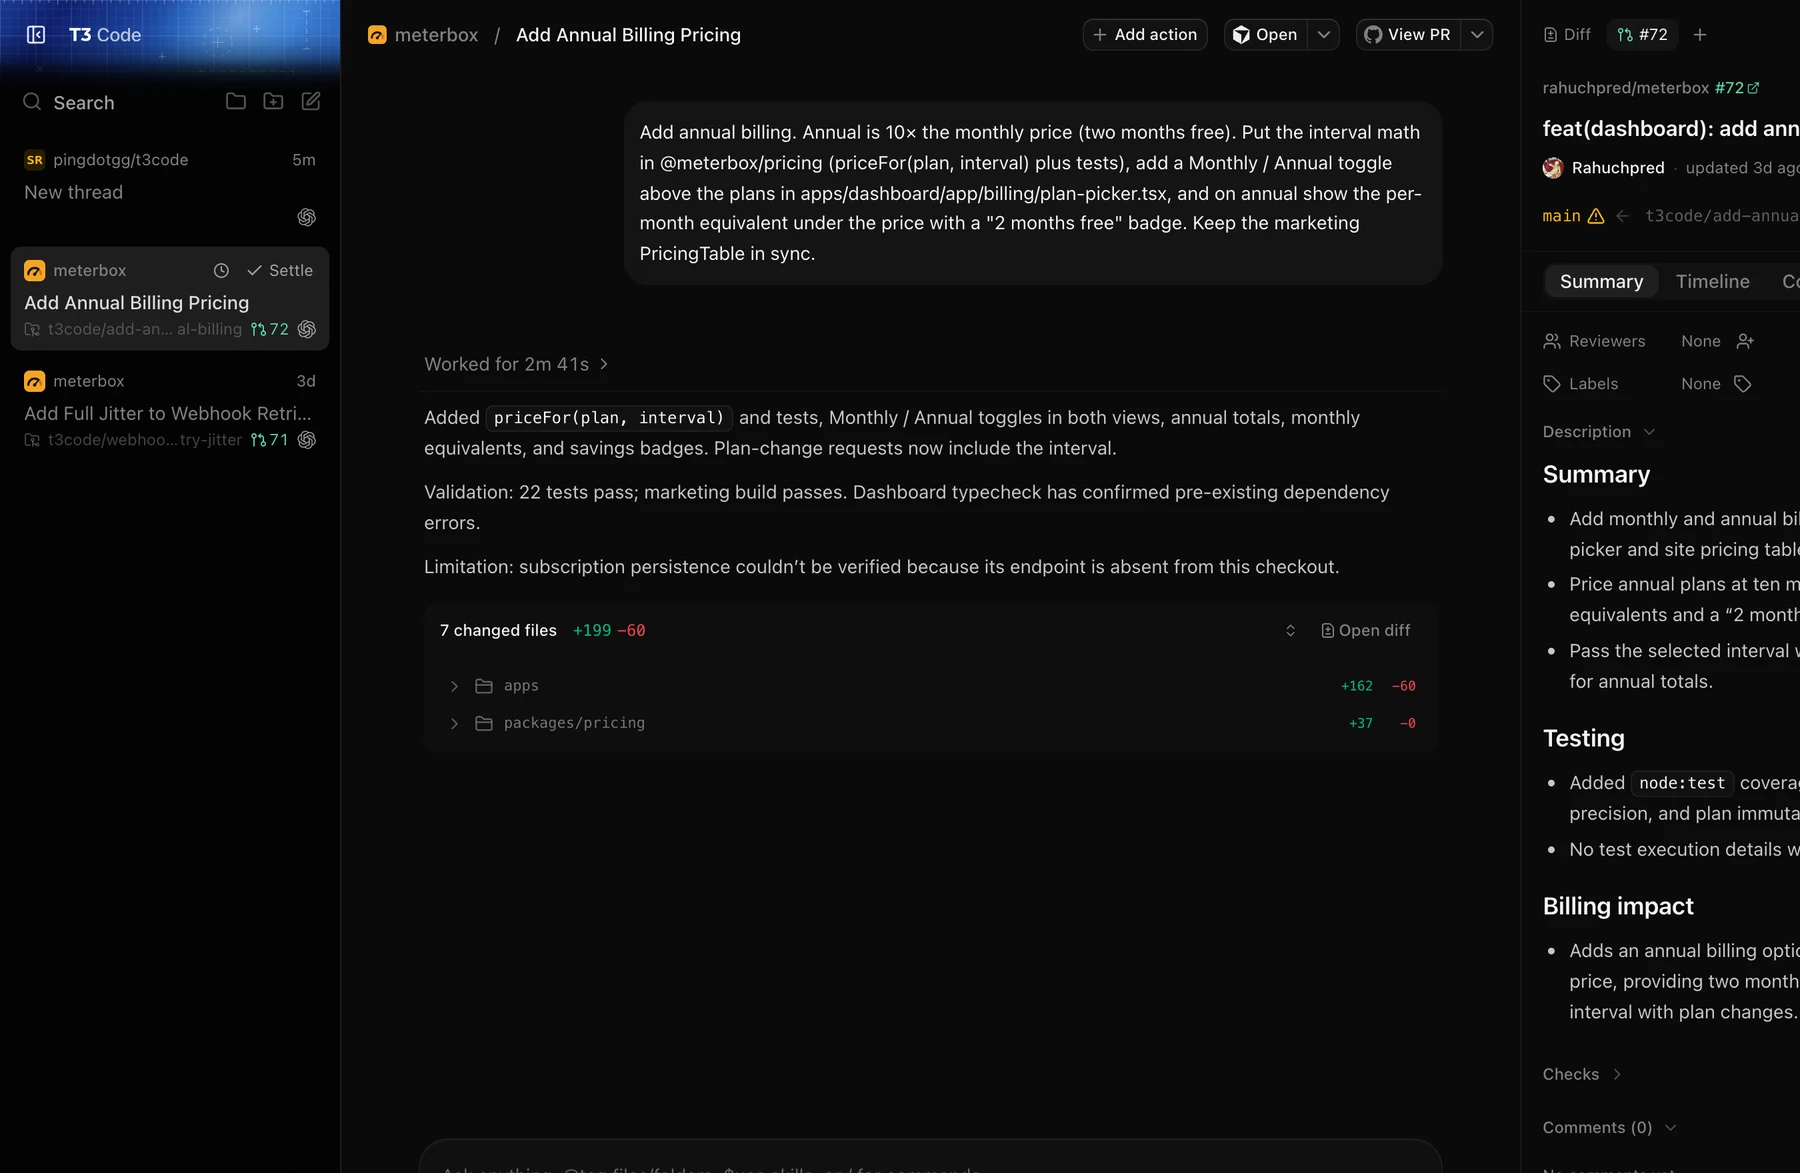Image resolution: width=1800 pixels, height=1173 pixels.
Task: Click the Add action button
Action: click(x=1145, y=35)
